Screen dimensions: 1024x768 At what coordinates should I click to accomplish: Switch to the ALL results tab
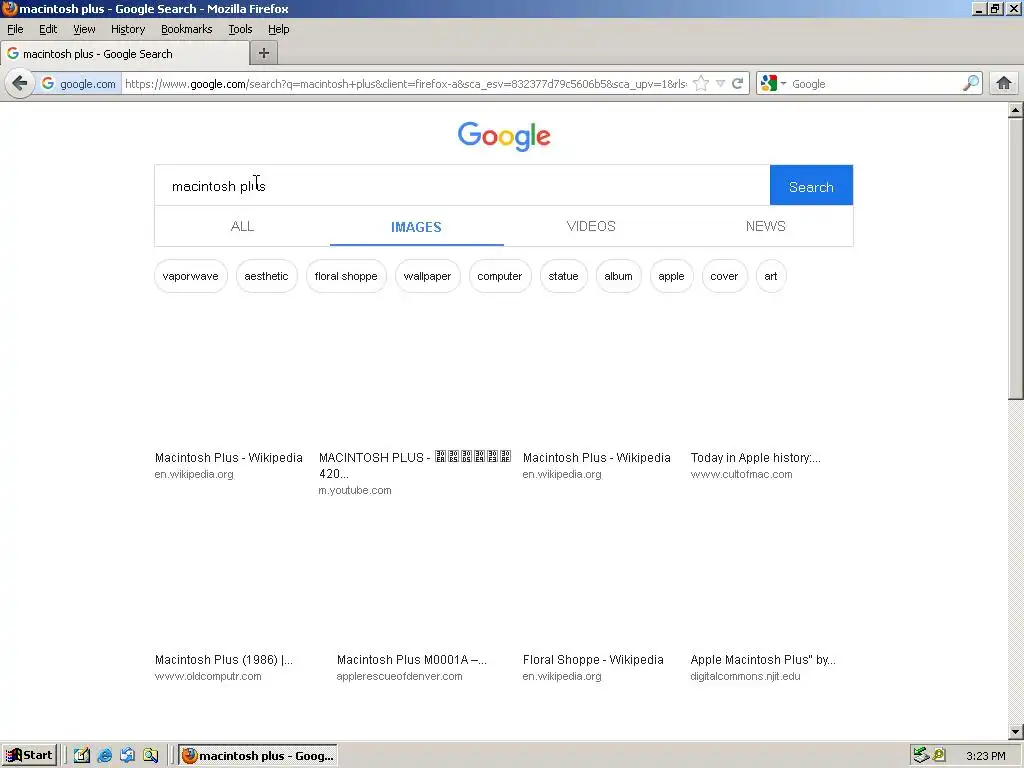[242, 226]
